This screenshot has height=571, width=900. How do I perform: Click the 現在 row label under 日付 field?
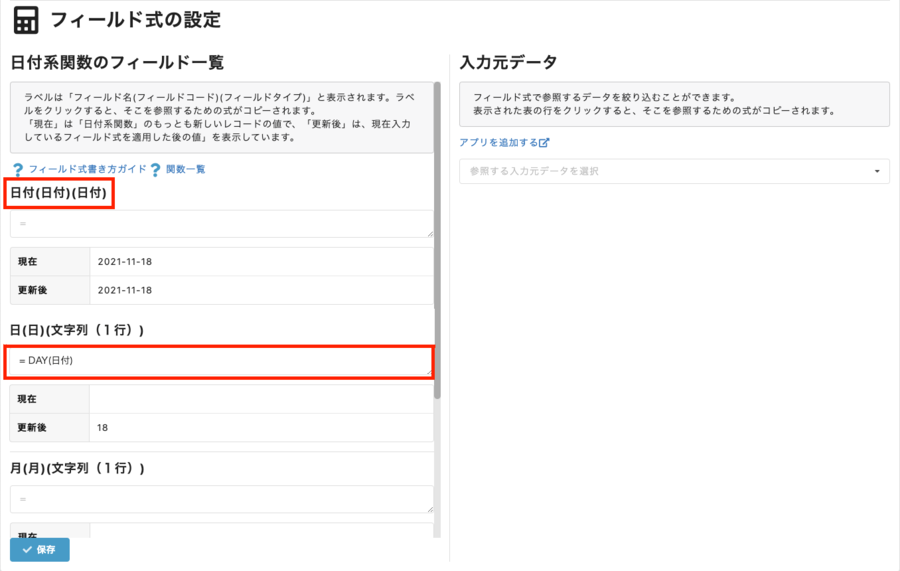point(28,262)
